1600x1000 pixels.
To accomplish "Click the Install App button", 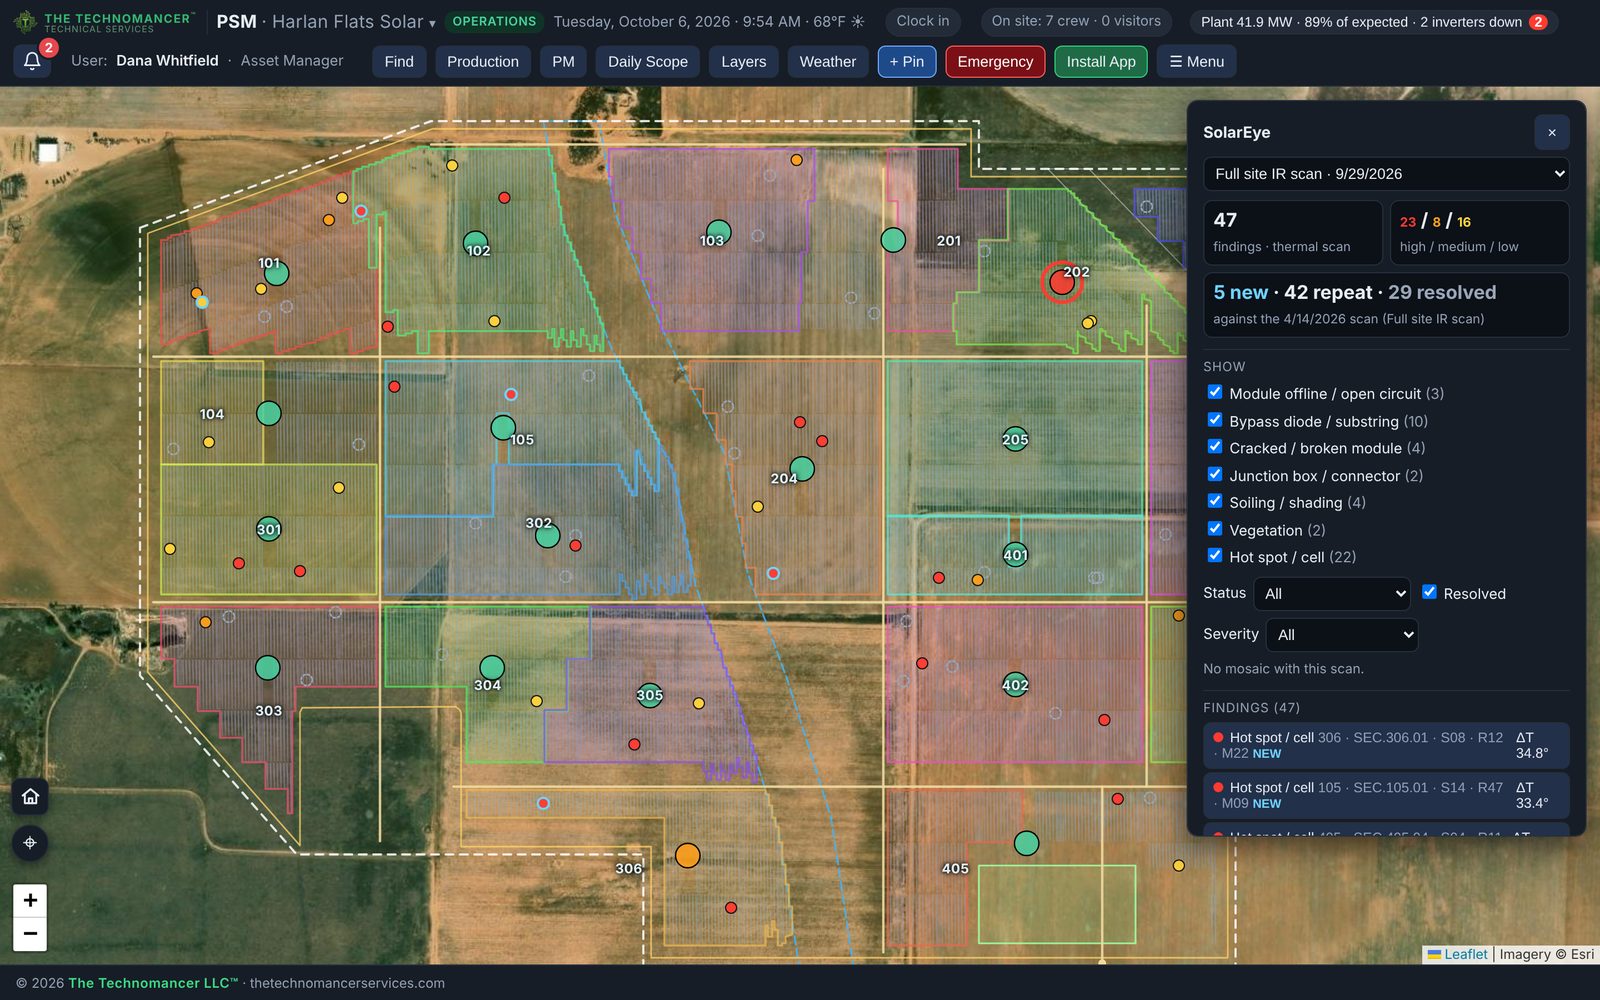I will point(1101,62).
